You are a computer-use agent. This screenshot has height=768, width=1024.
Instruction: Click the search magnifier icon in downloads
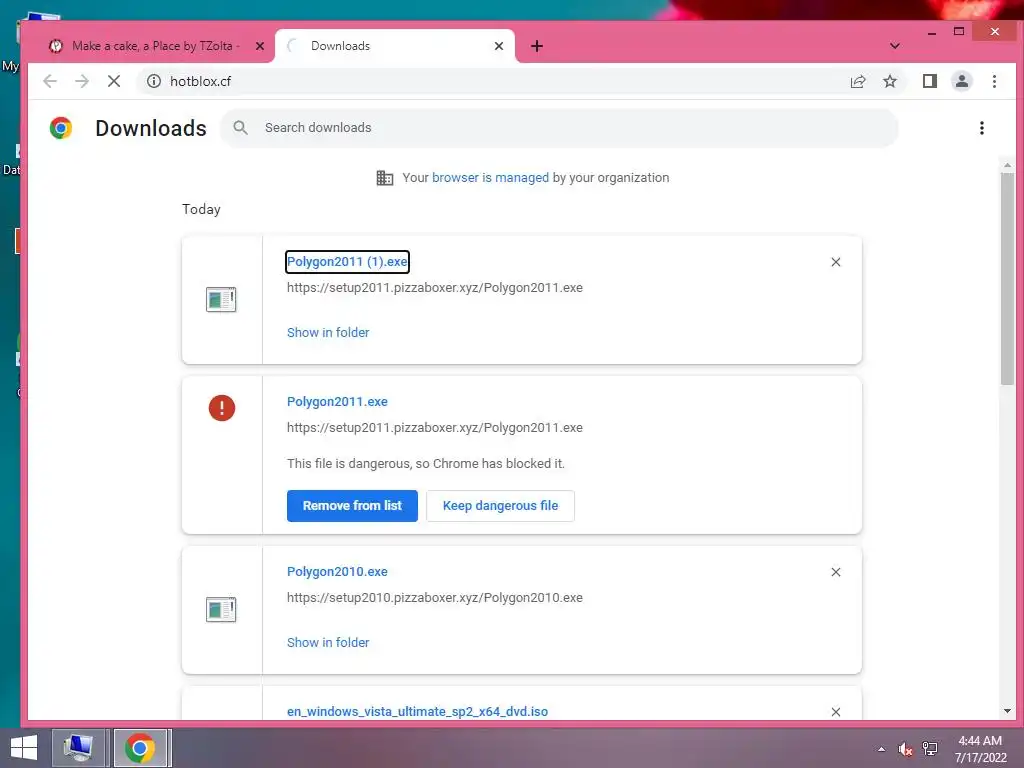point(240,127)
